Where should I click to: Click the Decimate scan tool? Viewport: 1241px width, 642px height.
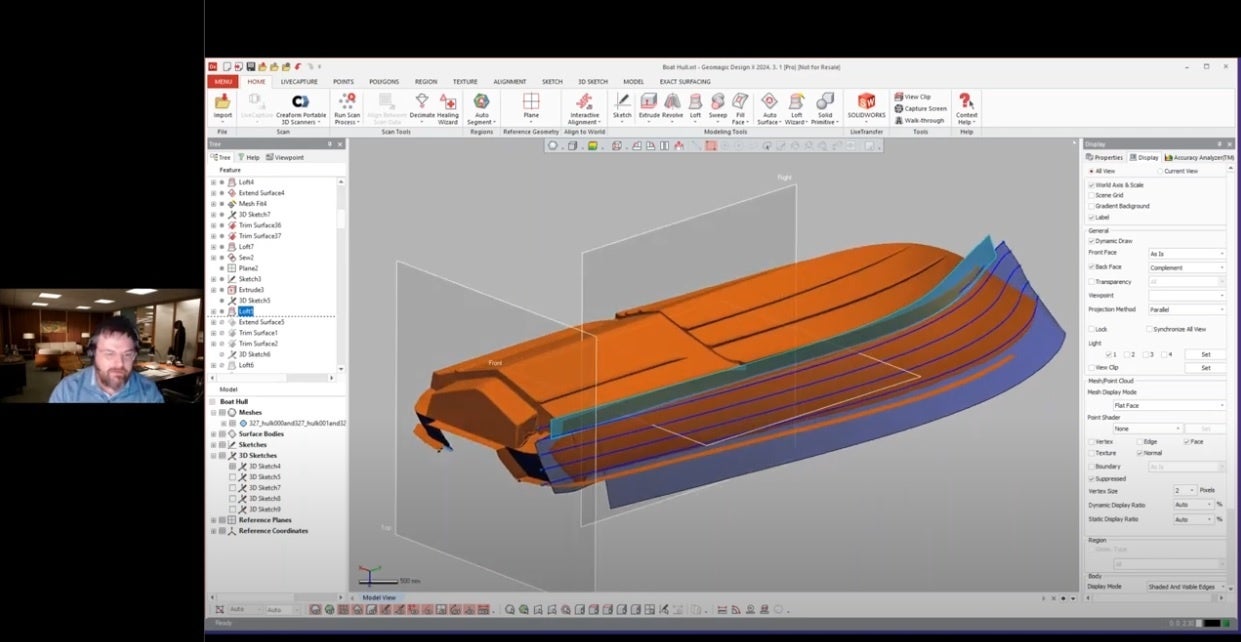422,105
